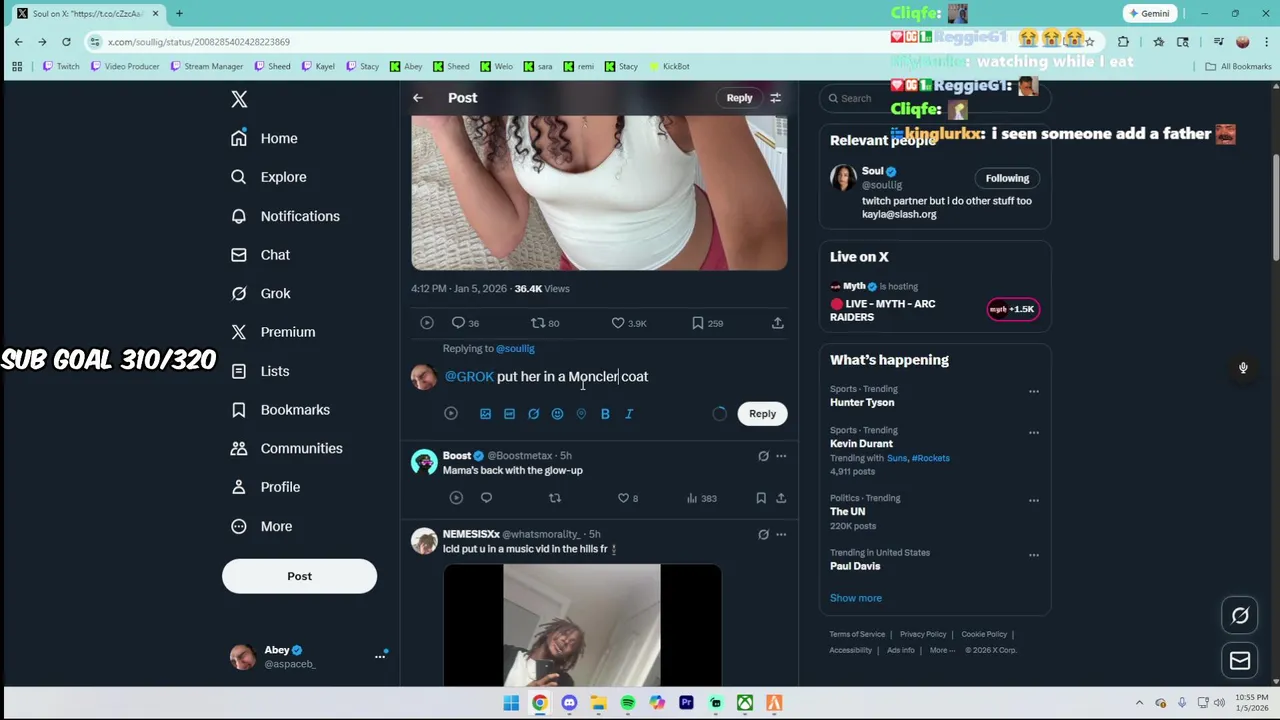This screenshot has width=1280, height=720.
Task: Click the @soullig replying-to link
Action: click(515, 349)
